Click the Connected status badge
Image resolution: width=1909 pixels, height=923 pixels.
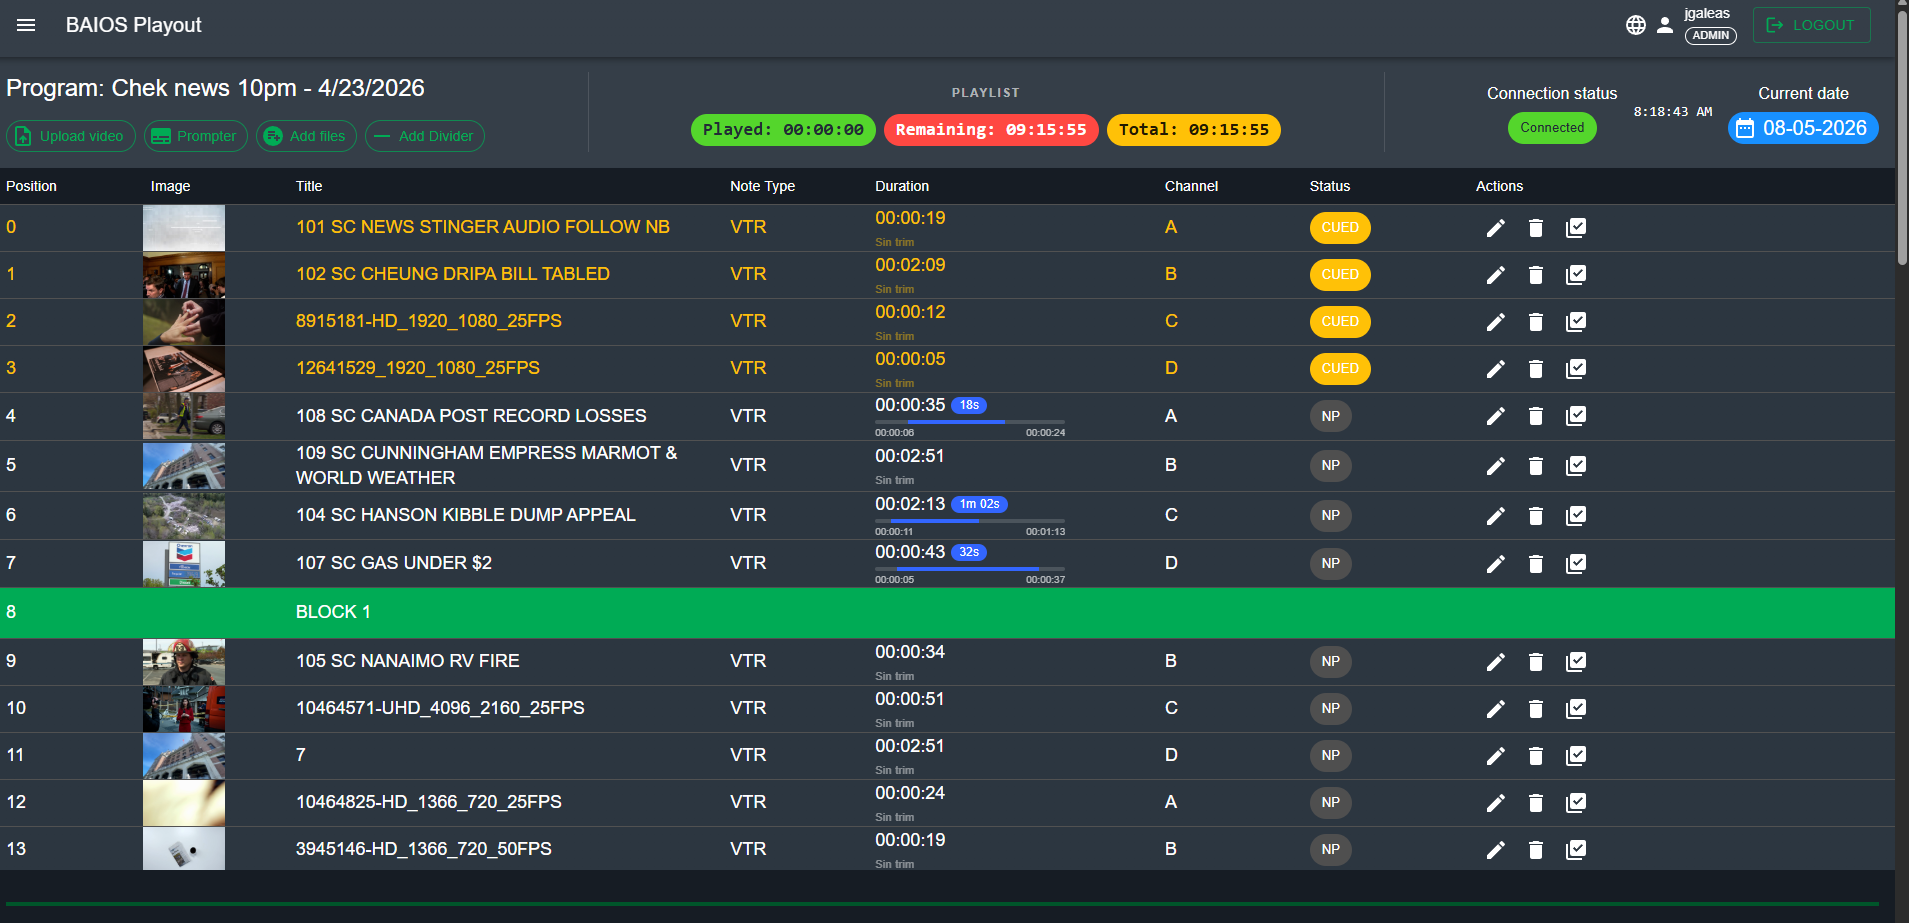point(1552,128)
